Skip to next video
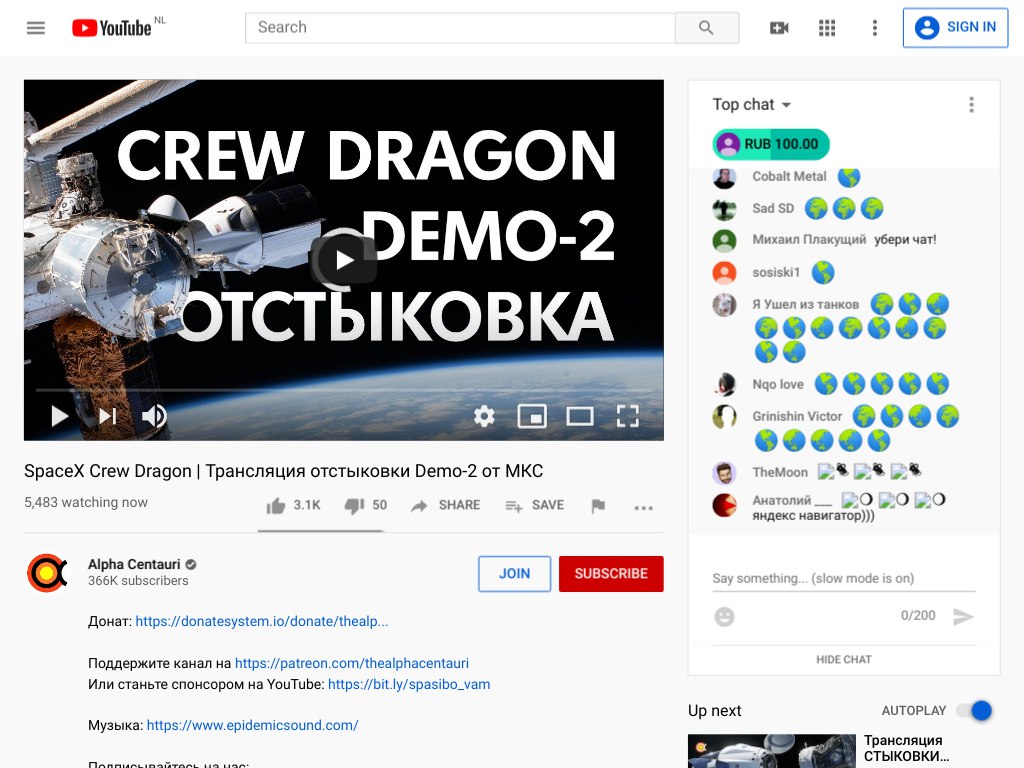 (x=107, y=416)
